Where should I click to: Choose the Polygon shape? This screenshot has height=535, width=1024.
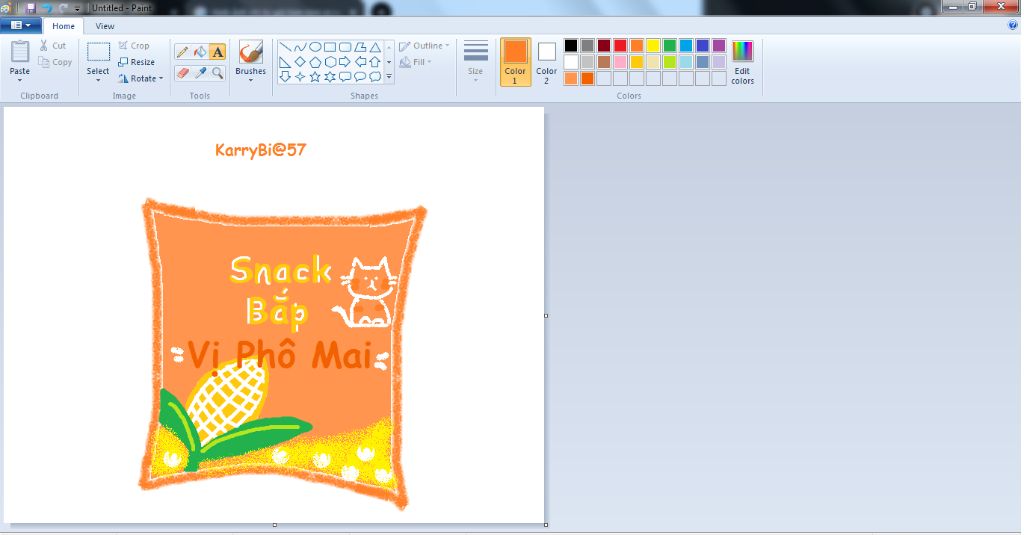pyautogui.click(x=360, y=47)
